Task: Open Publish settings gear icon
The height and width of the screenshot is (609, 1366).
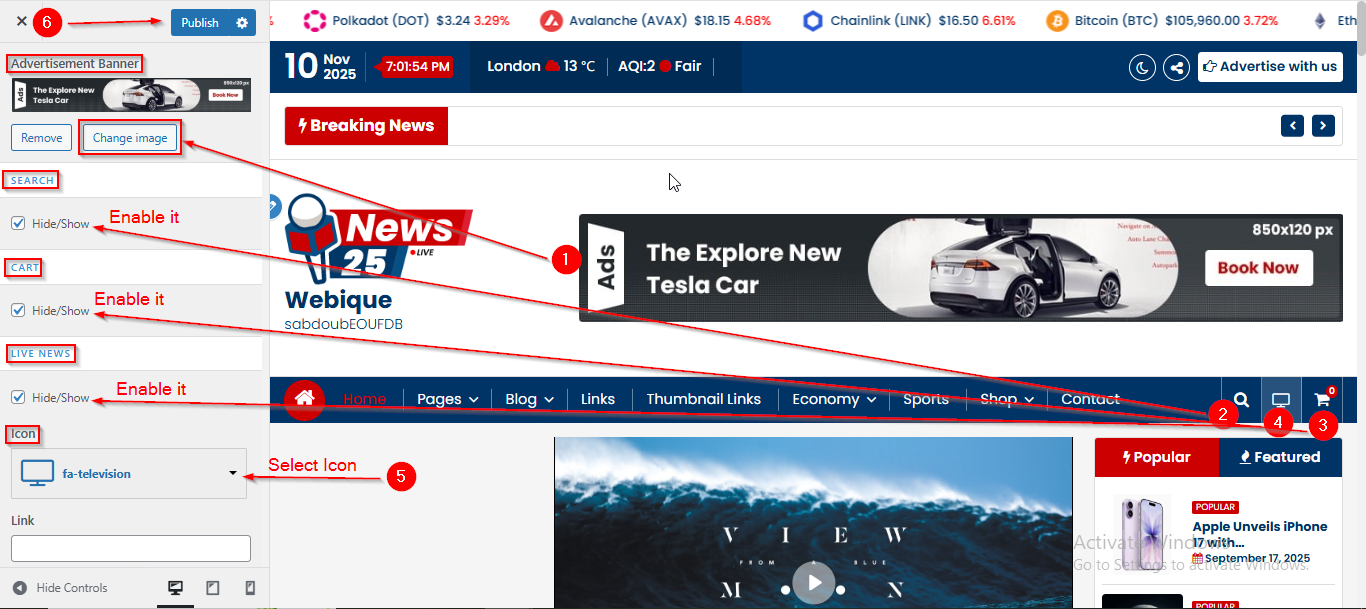Action: click(242, 23)
